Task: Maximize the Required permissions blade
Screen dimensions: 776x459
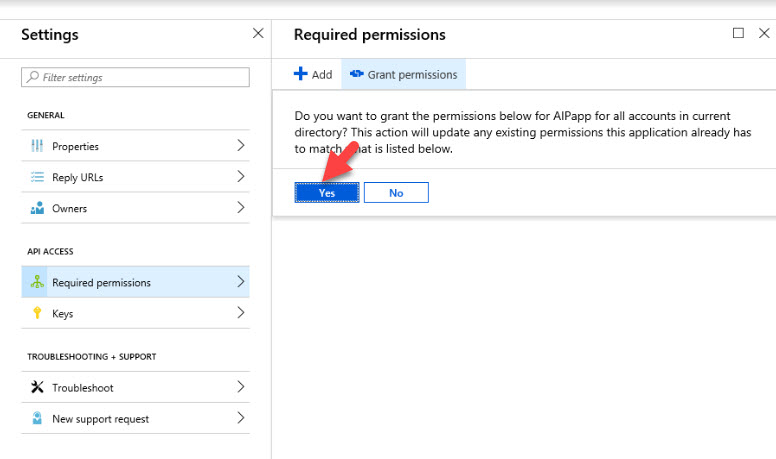Action: tap(738, 33)
